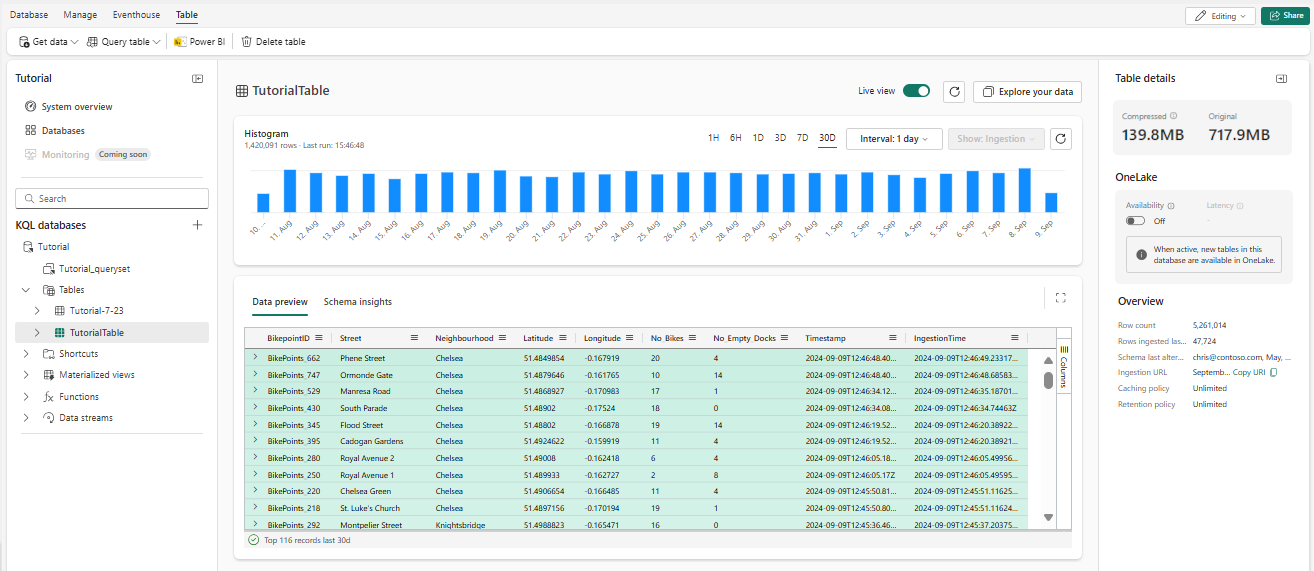Viewport: 1314px width, 571px height.
Task: Turn off the Live view toggle
Action: click(916, 91)
